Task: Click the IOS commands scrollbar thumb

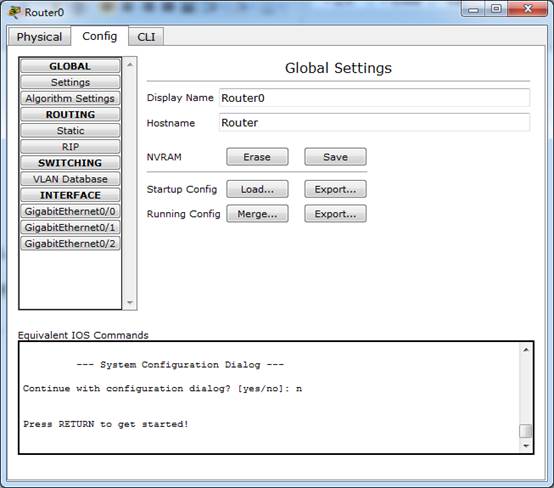Action: 526,431
